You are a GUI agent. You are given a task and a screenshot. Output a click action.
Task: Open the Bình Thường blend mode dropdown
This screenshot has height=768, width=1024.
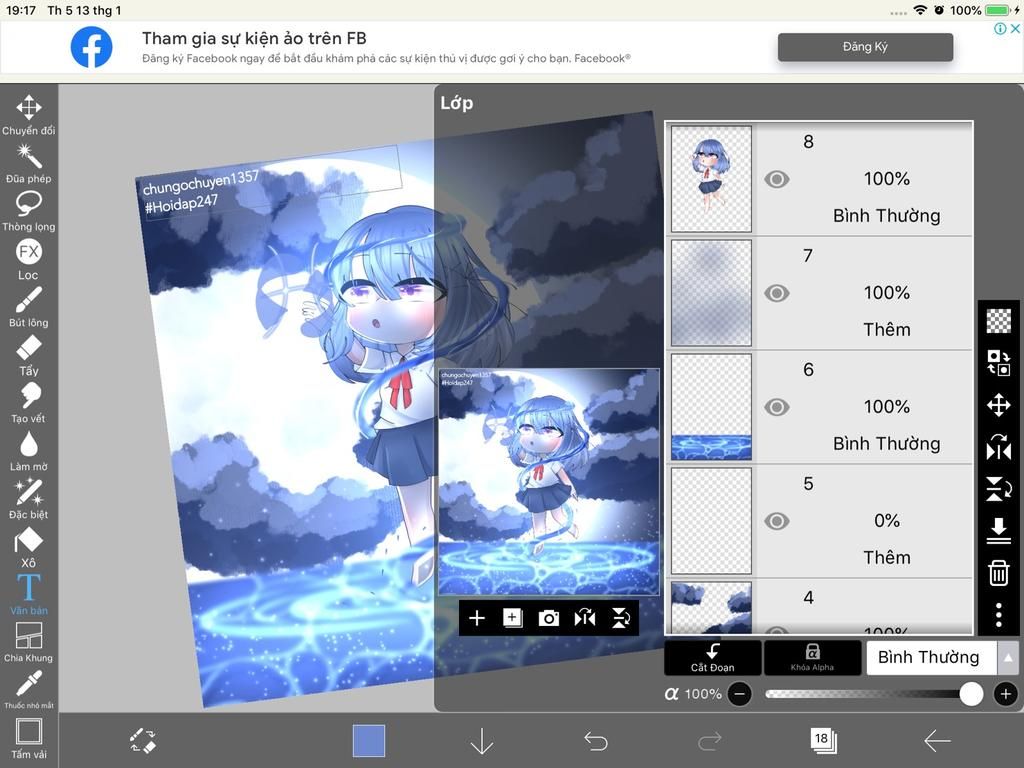(x=931, y=658)
